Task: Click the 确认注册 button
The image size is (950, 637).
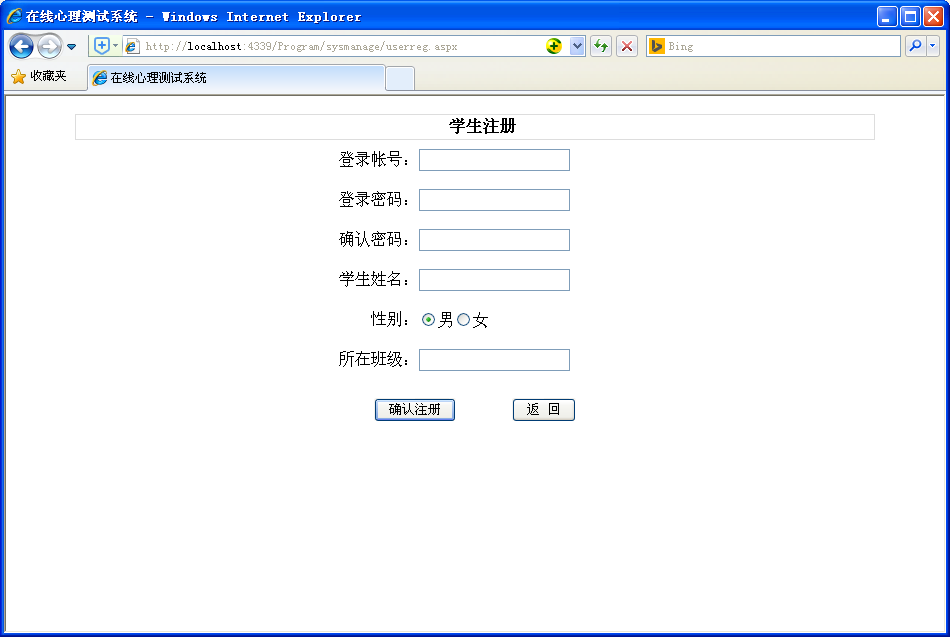Action: pos(415,410)
